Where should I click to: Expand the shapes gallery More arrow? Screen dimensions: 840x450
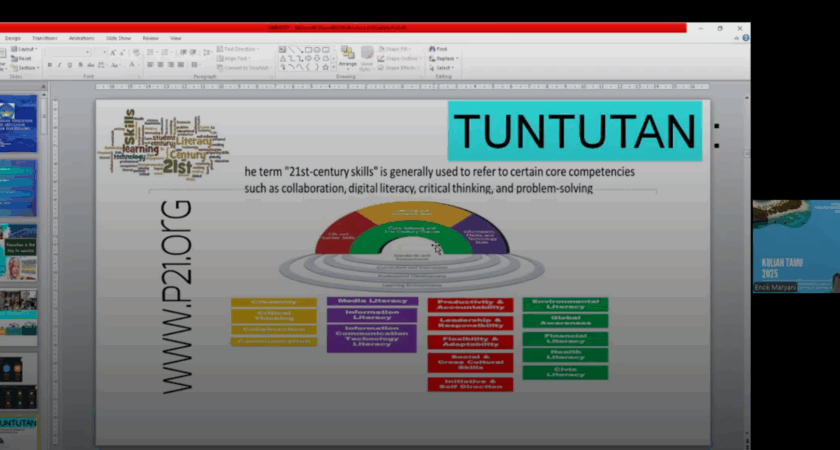[334, 67]
